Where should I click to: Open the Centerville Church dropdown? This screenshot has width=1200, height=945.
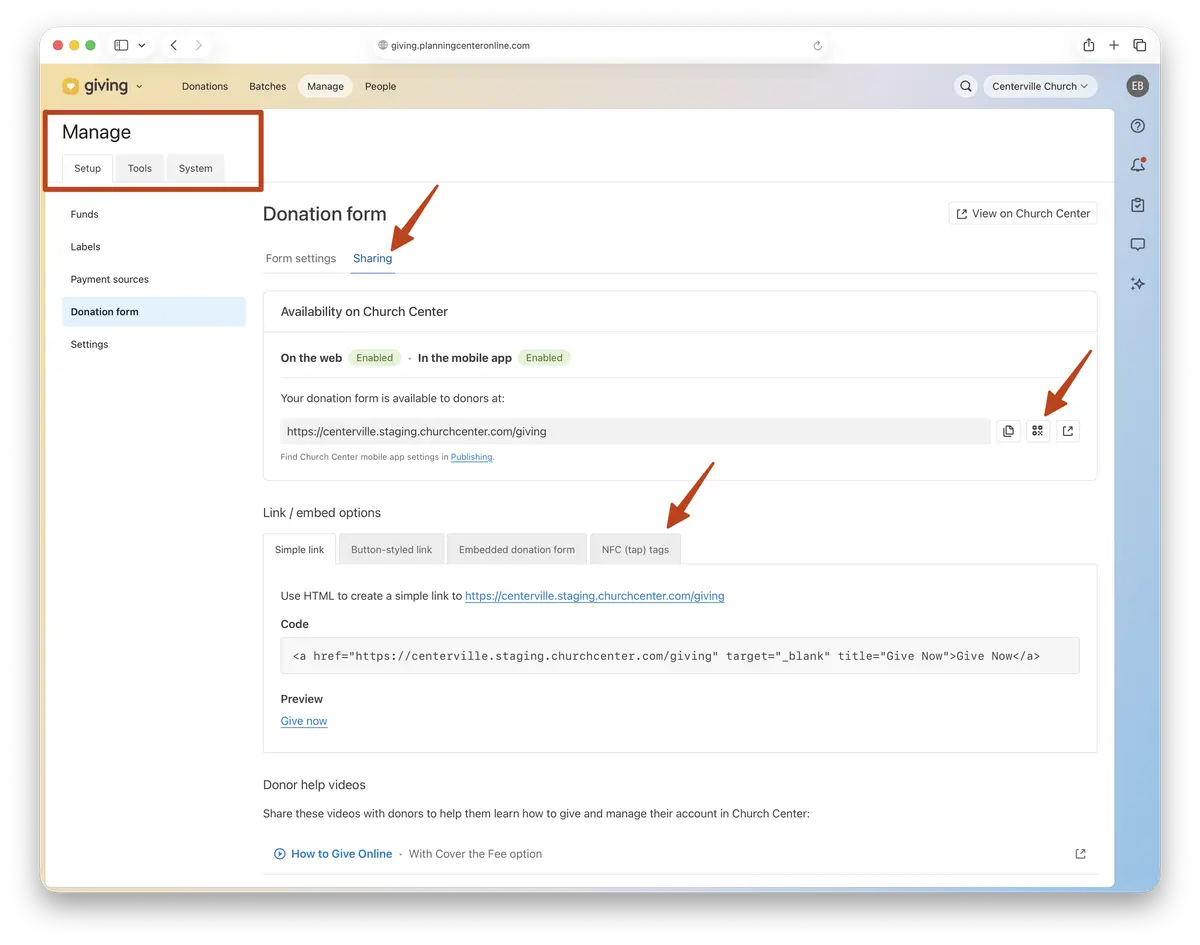click(x=1040, y=86)
